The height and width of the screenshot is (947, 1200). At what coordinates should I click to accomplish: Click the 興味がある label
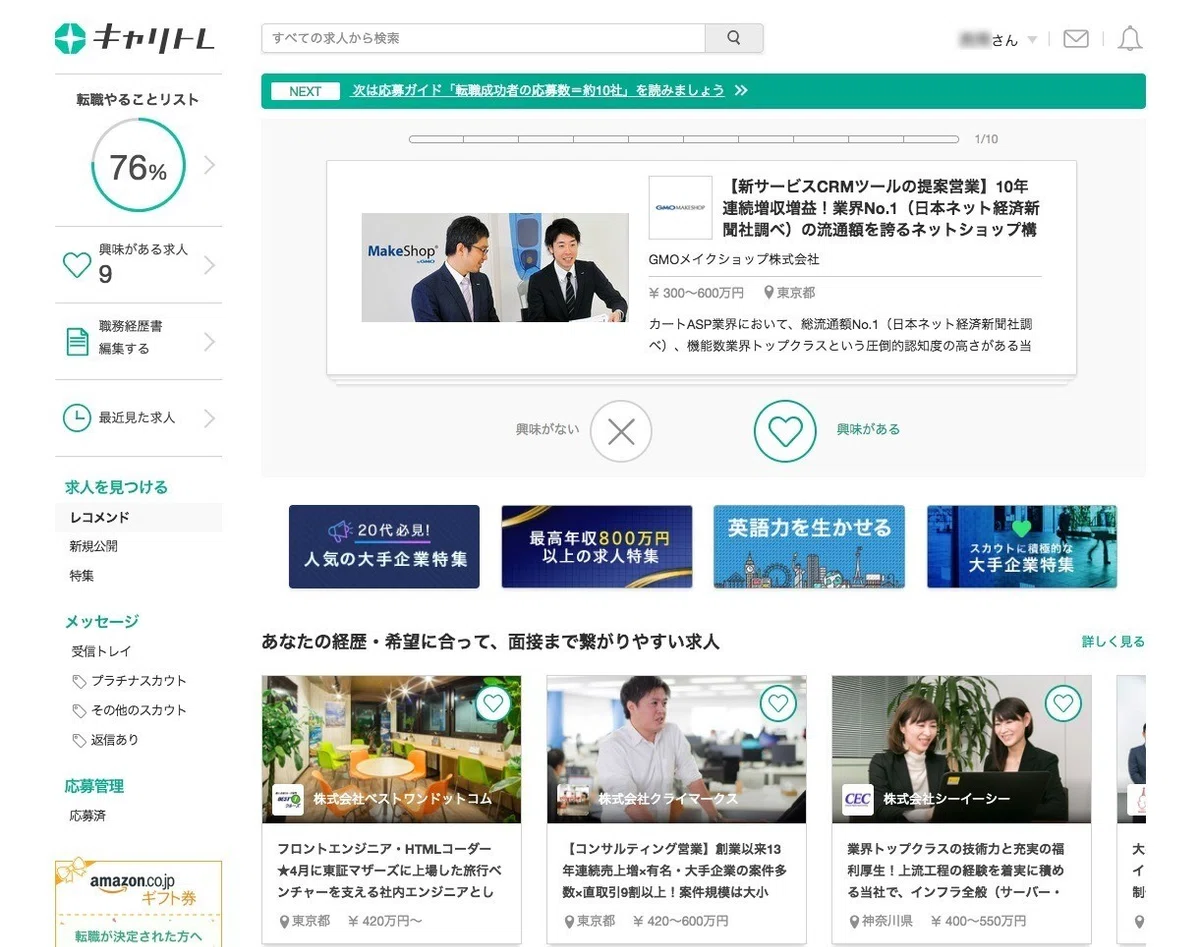868,430
